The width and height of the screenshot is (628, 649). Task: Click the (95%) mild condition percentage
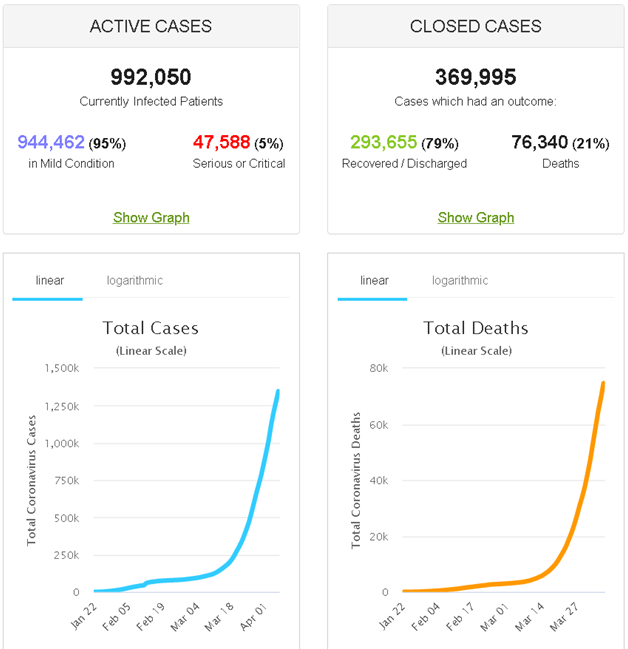pos(107,144)
